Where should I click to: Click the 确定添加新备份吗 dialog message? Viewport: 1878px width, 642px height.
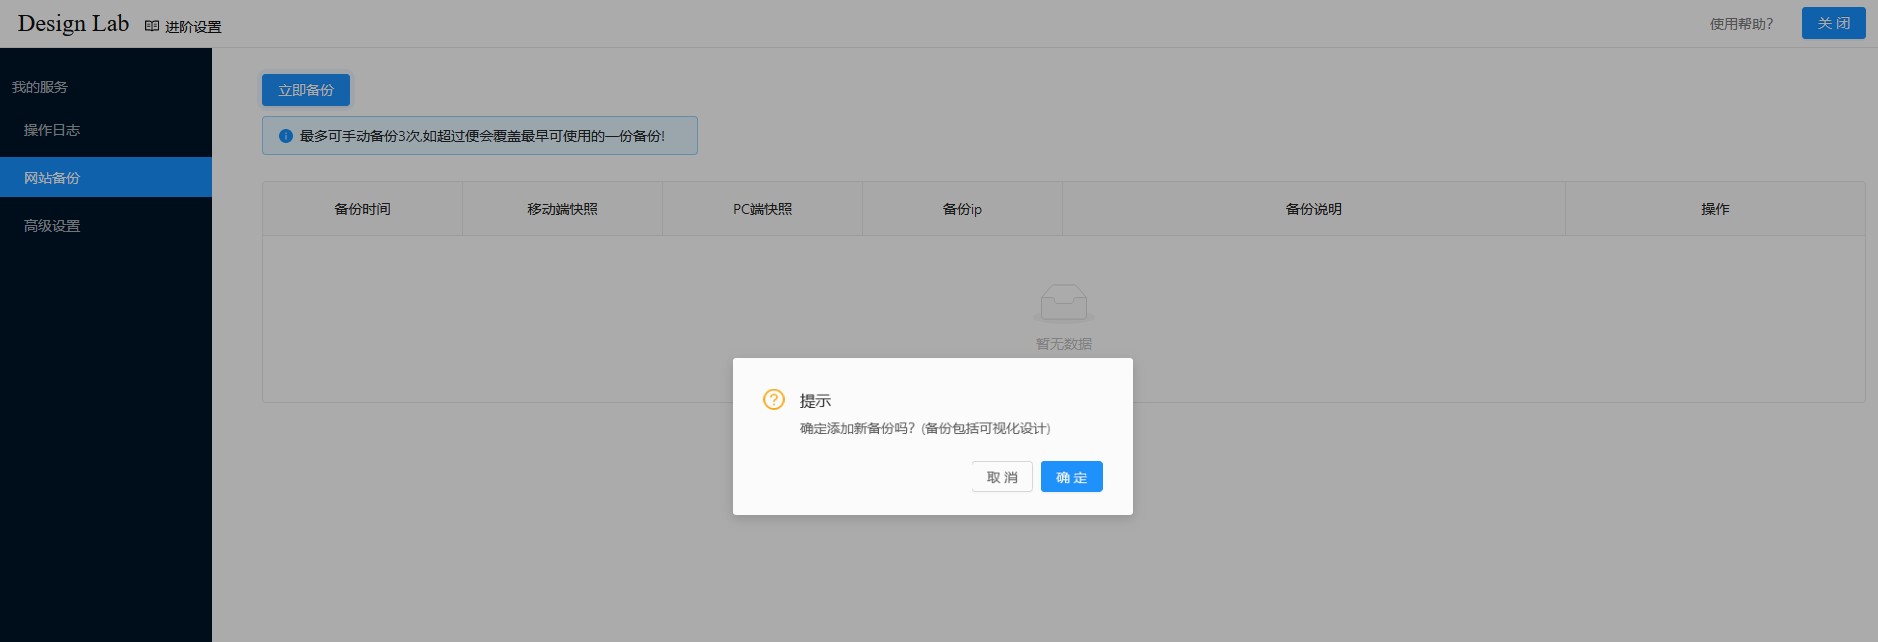click(925, 428)
